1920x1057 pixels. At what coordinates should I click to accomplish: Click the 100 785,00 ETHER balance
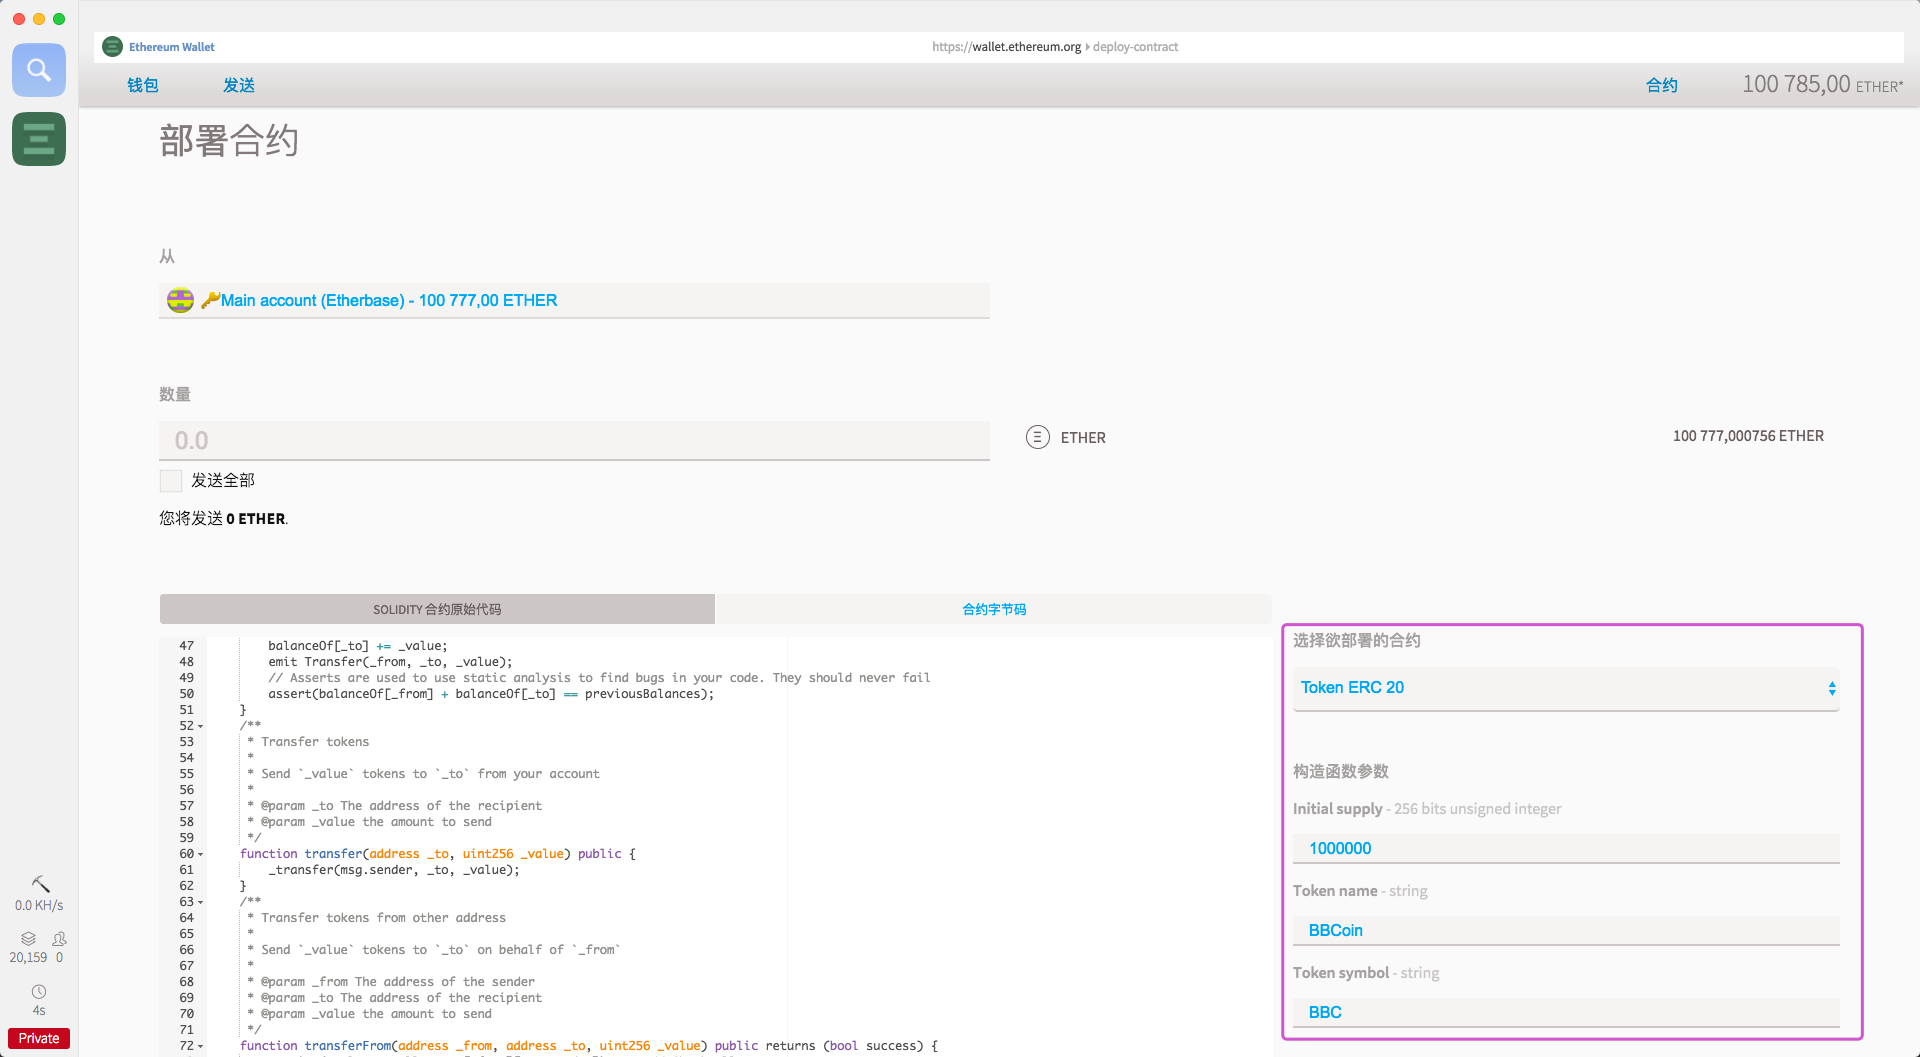(1822, 84)
